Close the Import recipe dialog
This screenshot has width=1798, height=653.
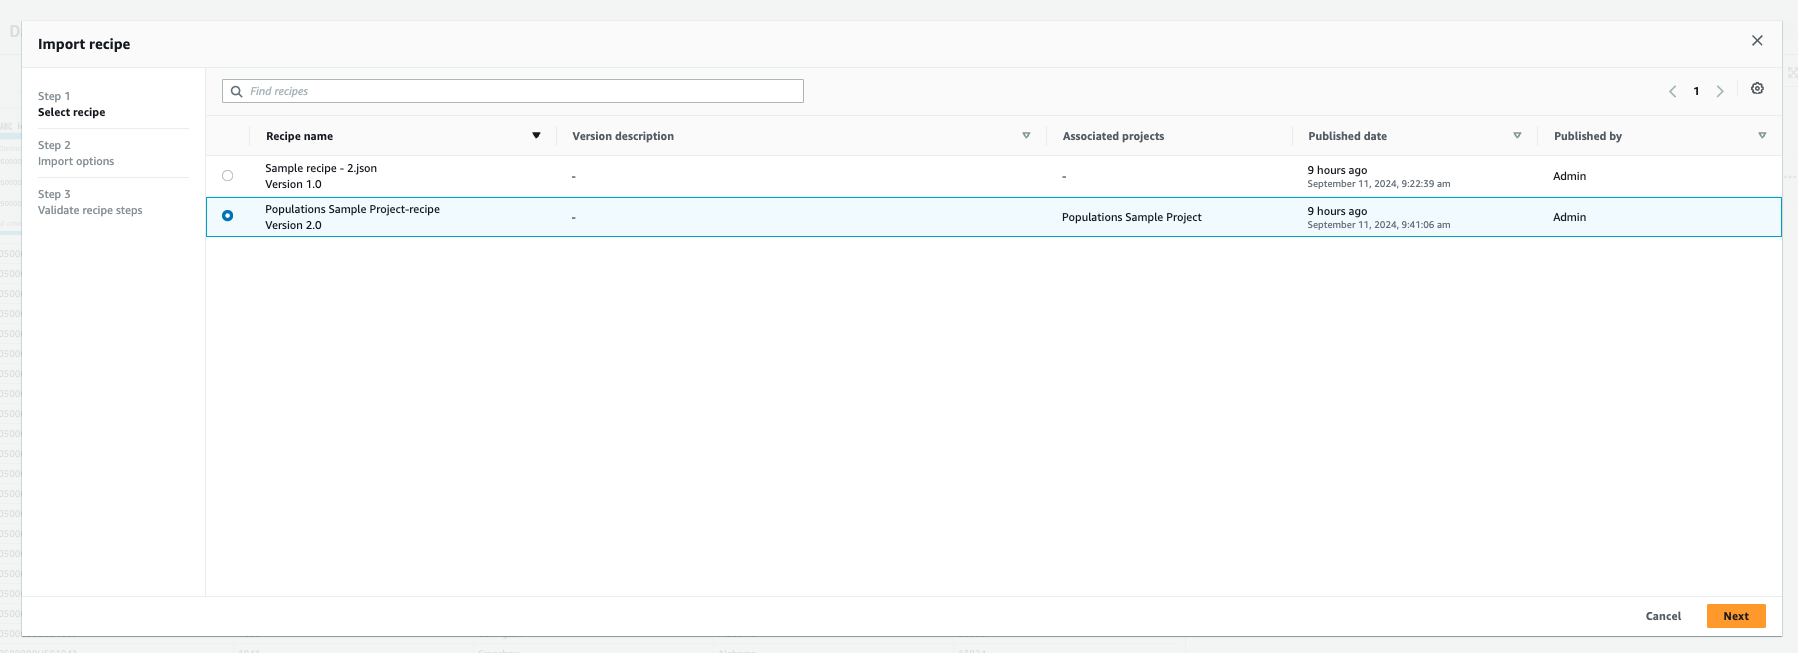[x=1757, y=41]
